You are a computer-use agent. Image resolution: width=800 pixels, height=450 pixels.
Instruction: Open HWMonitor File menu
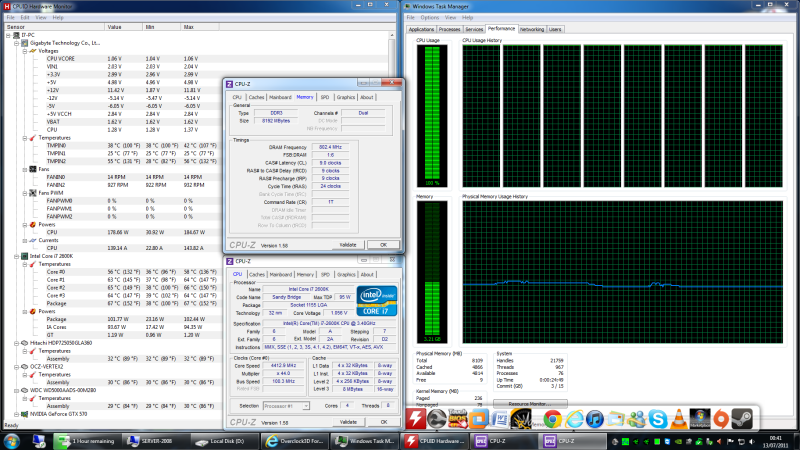[10, 17]
